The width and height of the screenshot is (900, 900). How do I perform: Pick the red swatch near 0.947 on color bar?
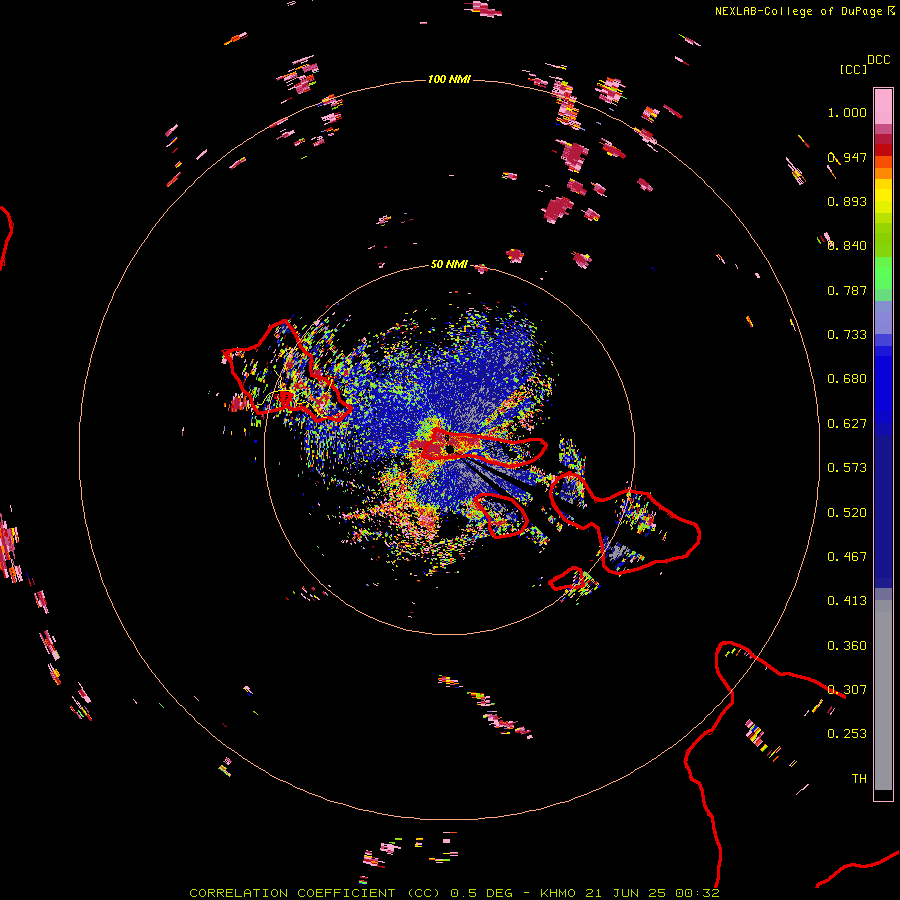883,150
